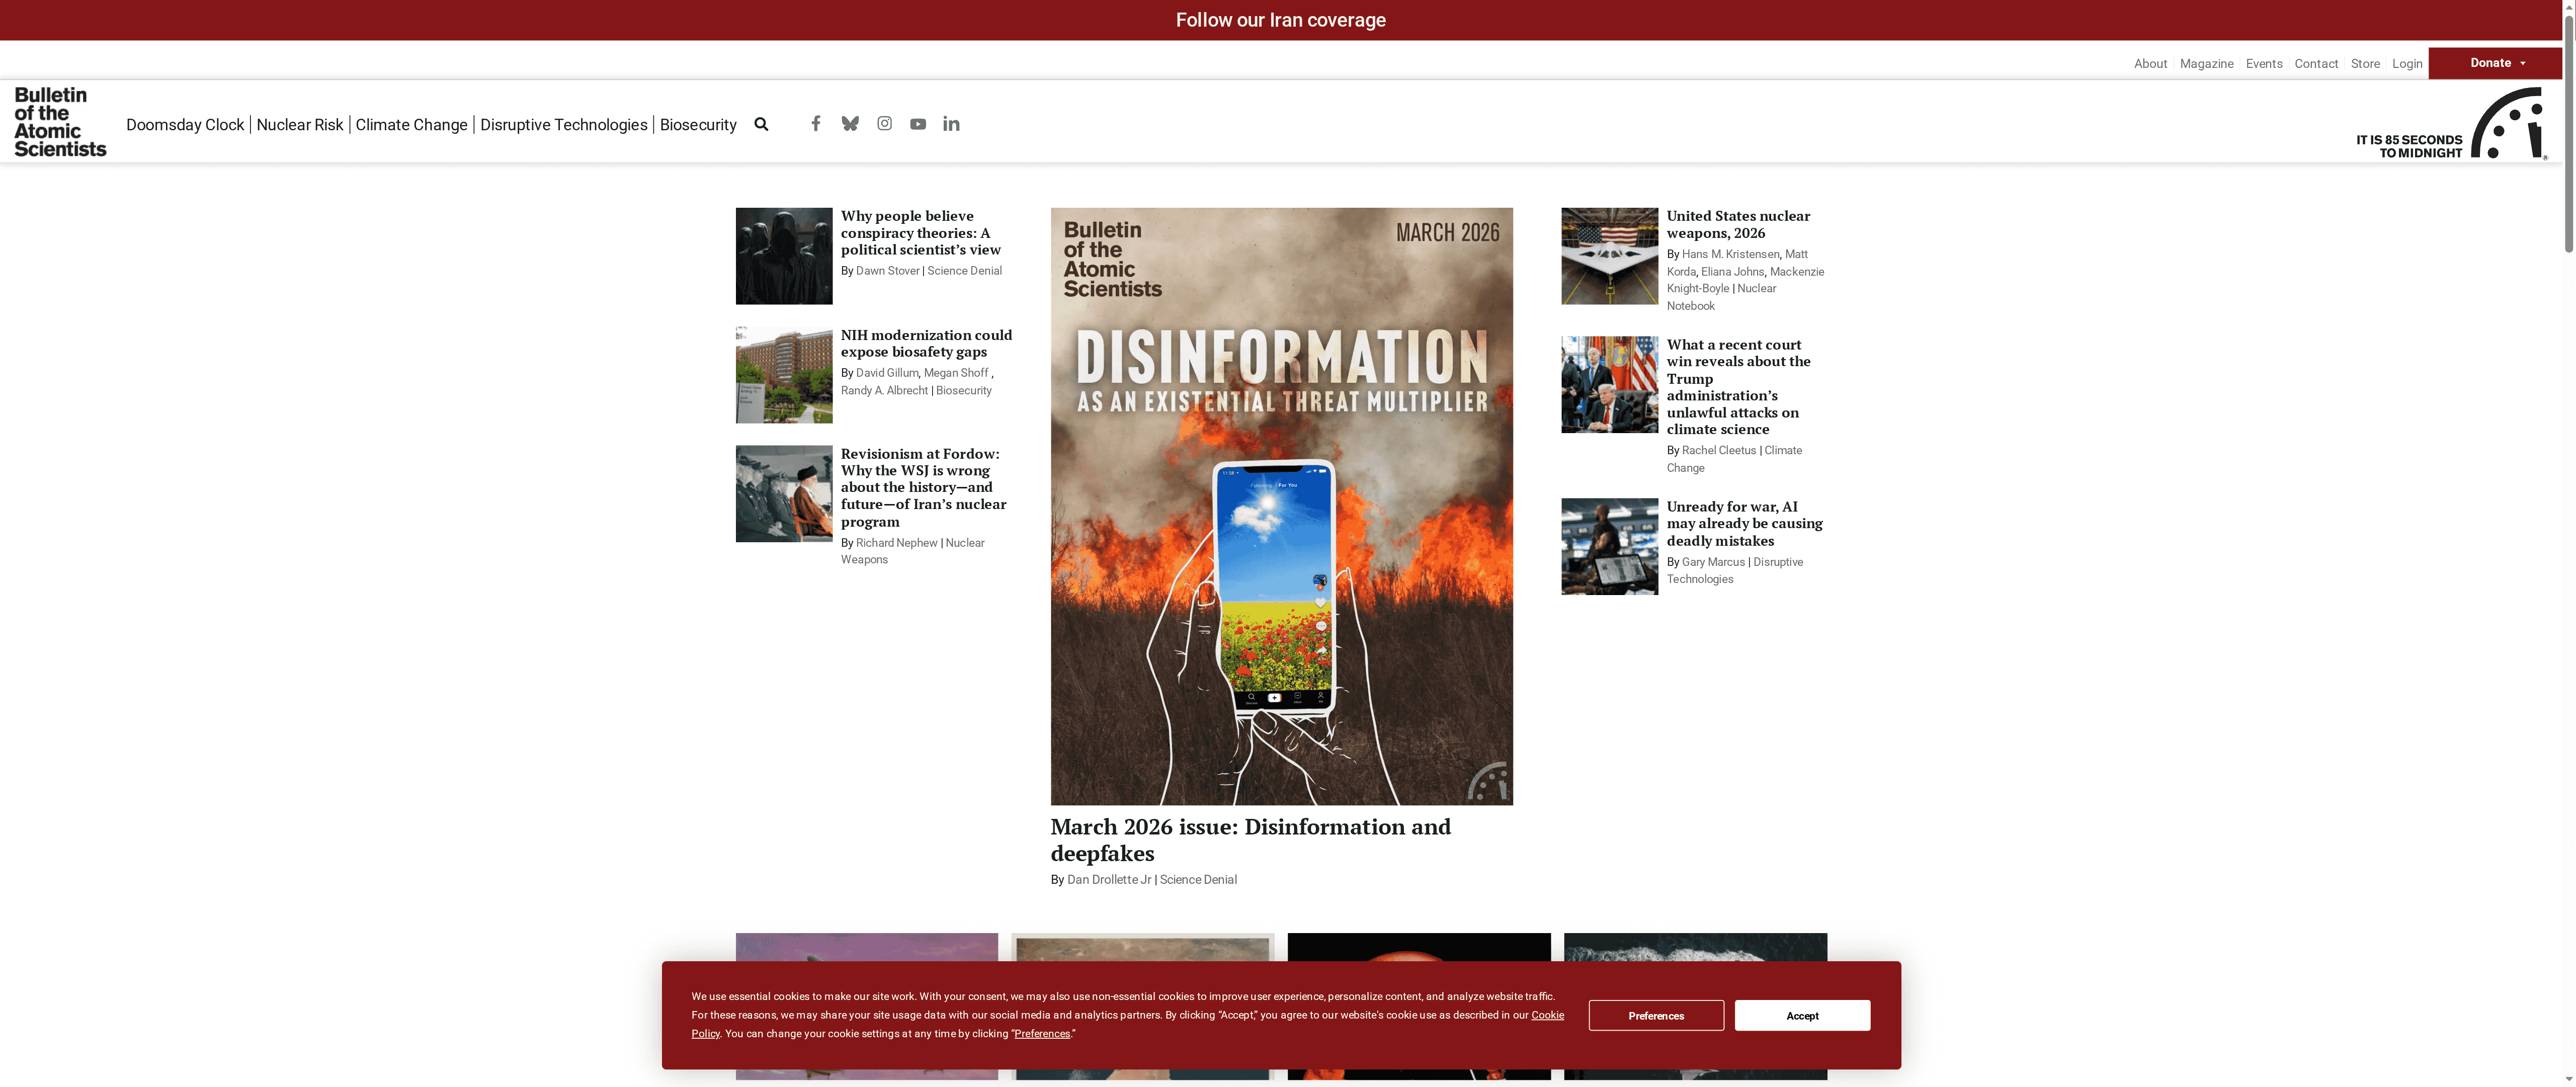Click the Instagram icon in header
The height and width of the screenshot is (1087, 2576).
pos(884,124)
